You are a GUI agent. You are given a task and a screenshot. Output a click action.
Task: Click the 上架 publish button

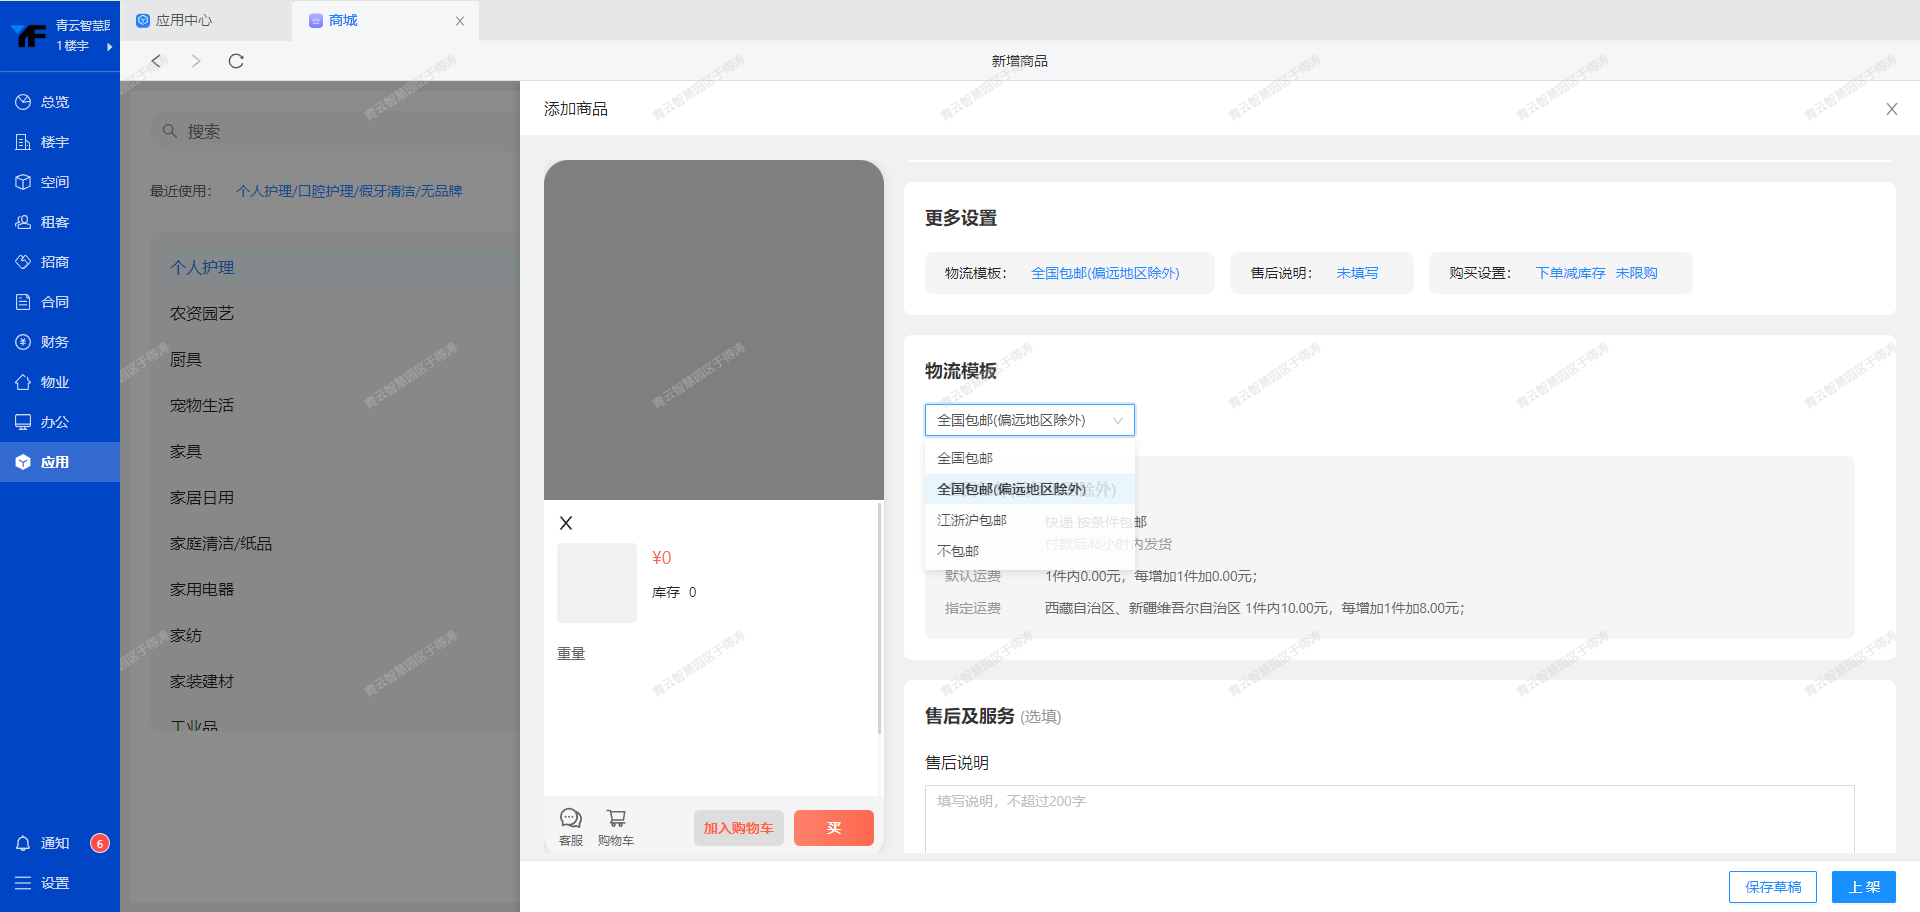pyautogui.click(x=1863, y=887)
